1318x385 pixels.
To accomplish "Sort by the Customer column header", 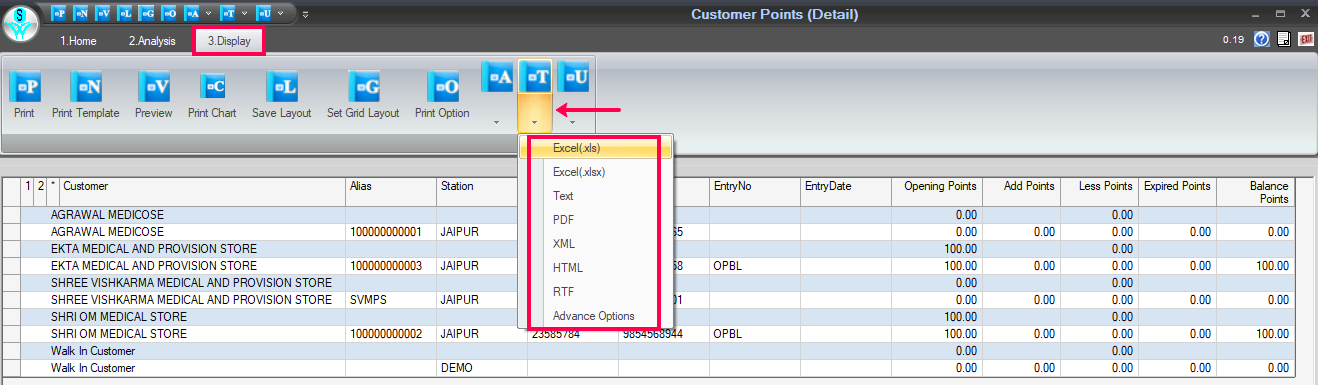I will 203,192.
